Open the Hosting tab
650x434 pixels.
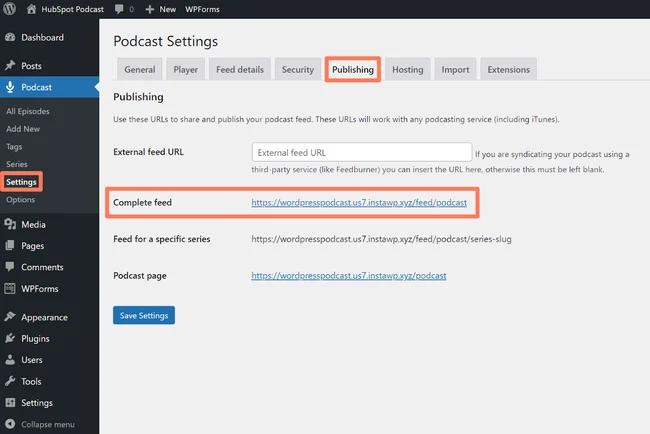point(407,69)
